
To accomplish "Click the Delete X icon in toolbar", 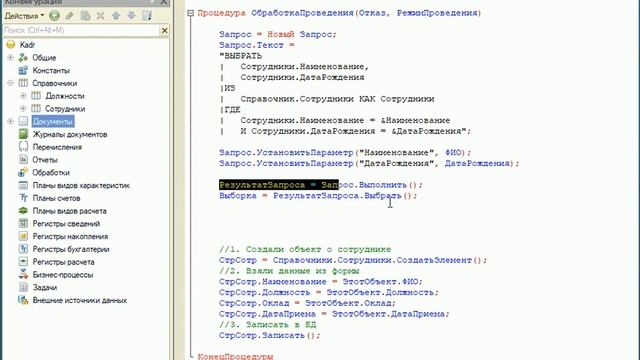I will click(100, 16).
